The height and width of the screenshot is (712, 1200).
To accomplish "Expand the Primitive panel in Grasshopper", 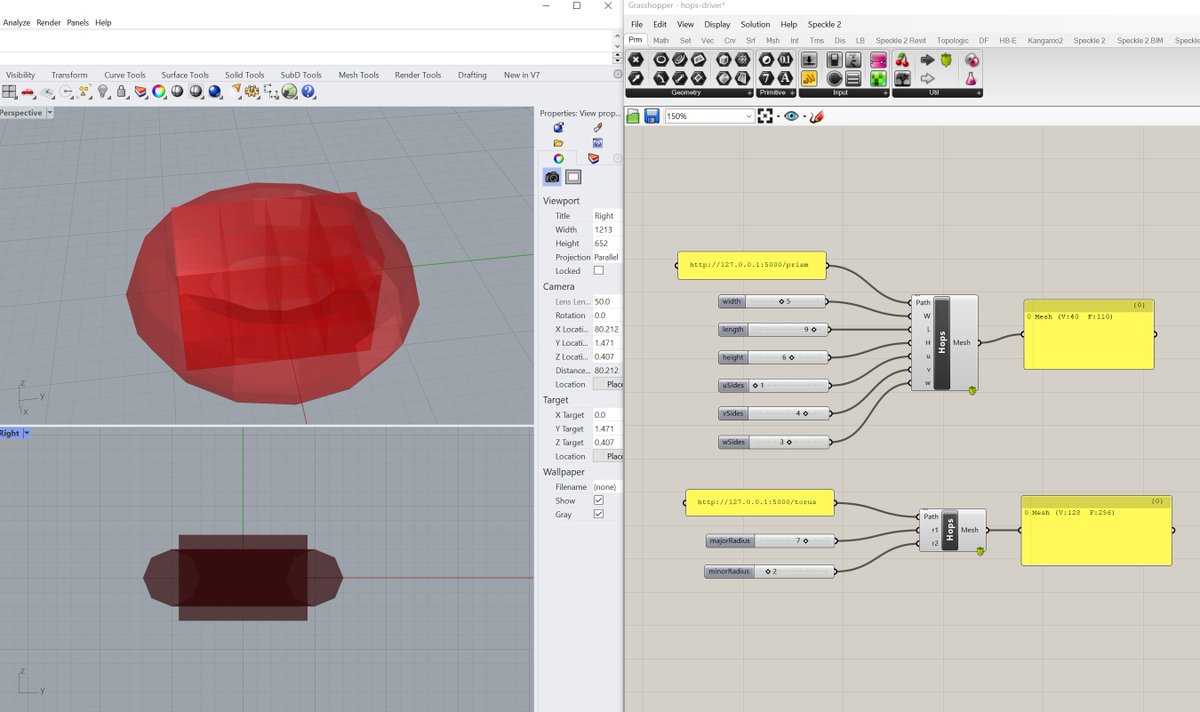I will (792, 93).
